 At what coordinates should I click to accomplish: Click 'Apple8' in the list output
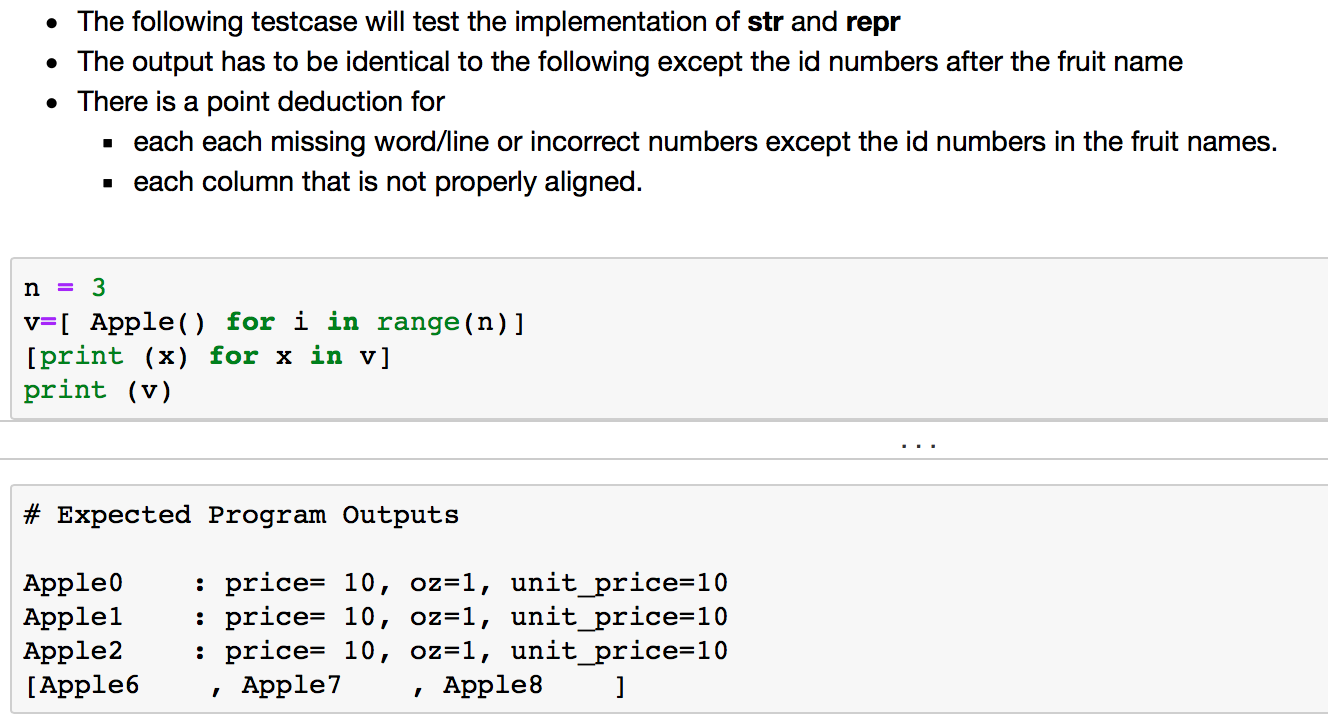[493, 685]
